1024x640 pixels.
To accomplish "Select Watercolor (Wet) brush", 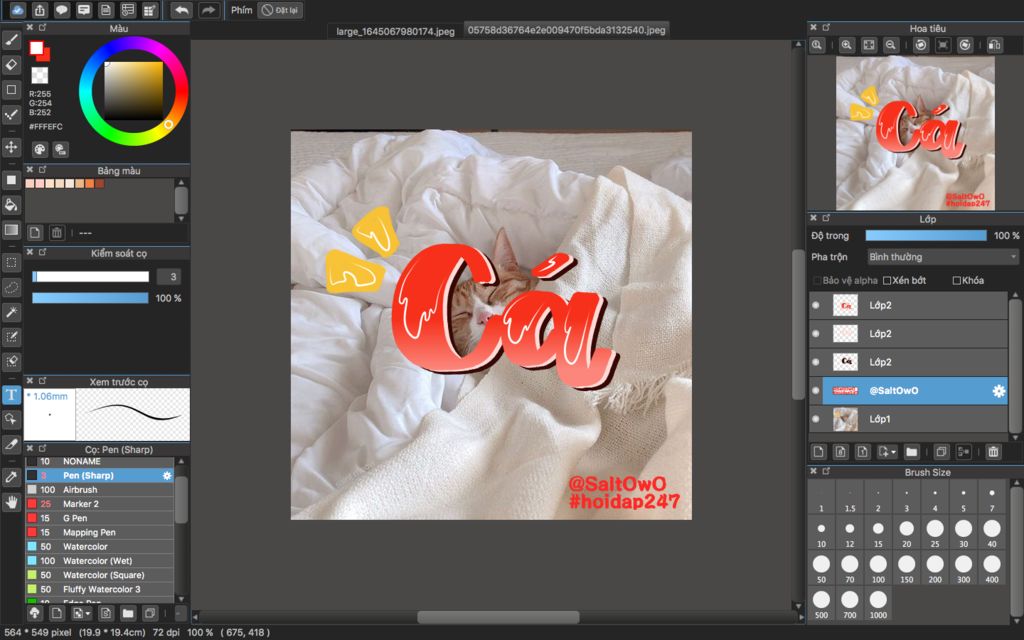I will tap(99, 561).
